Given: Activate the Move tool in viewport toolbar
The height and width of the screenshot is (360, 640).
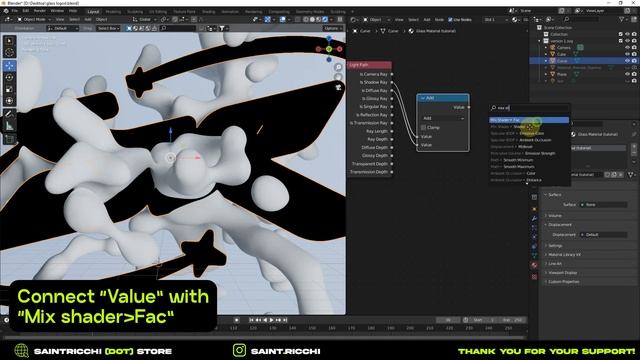Looking at the screenshot, I should [x=9, y=65].
